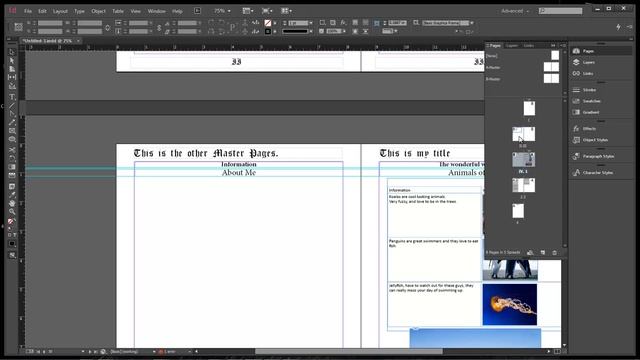Open the View Options dropdown
Image resolution: width=640 pixels, height=360 pixels.
pyautogui.click(x=248, y=11)
